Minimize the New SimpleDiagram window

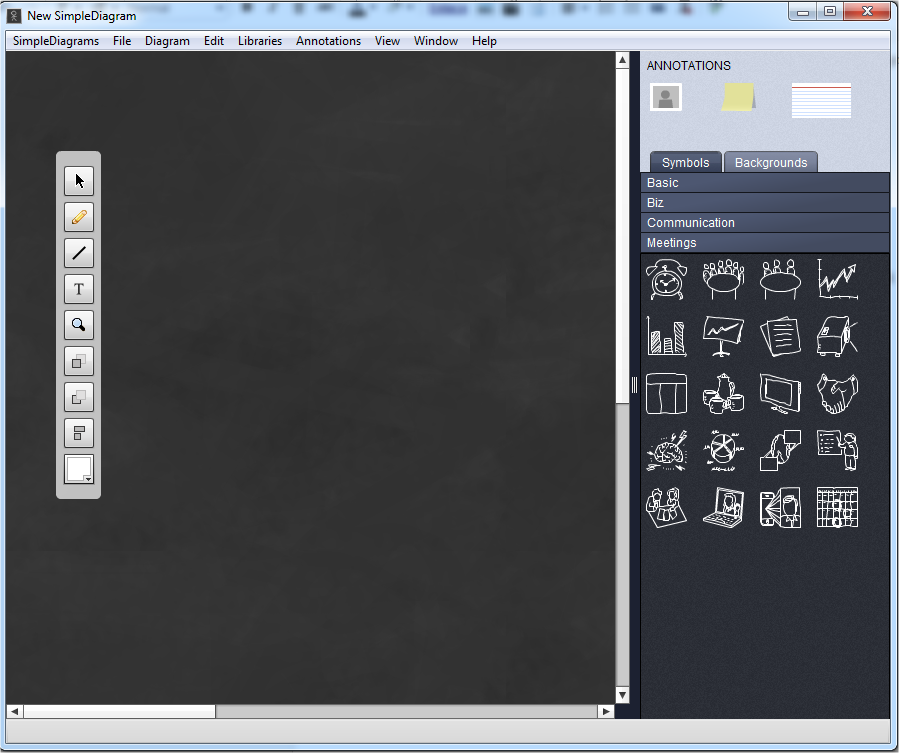click(x=803, y=12)
